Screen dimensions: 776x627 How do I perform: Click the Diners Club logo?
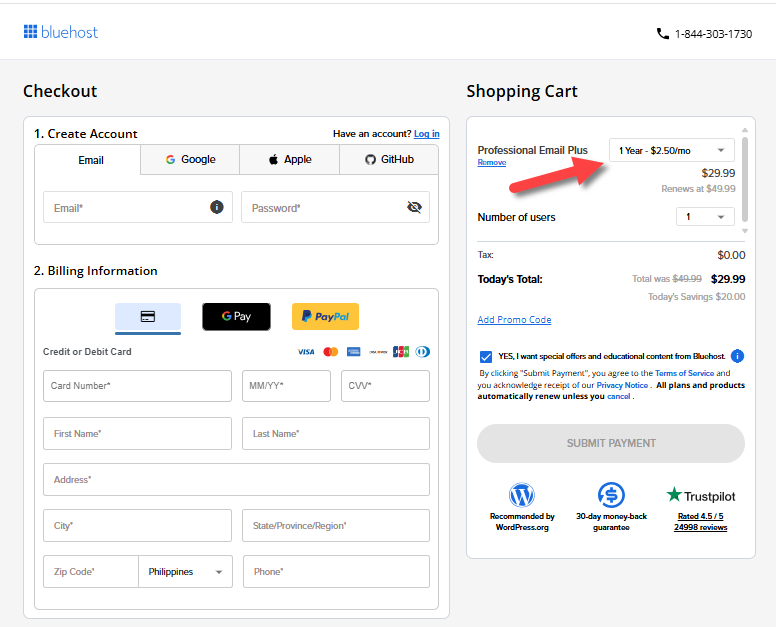(423, 352)
